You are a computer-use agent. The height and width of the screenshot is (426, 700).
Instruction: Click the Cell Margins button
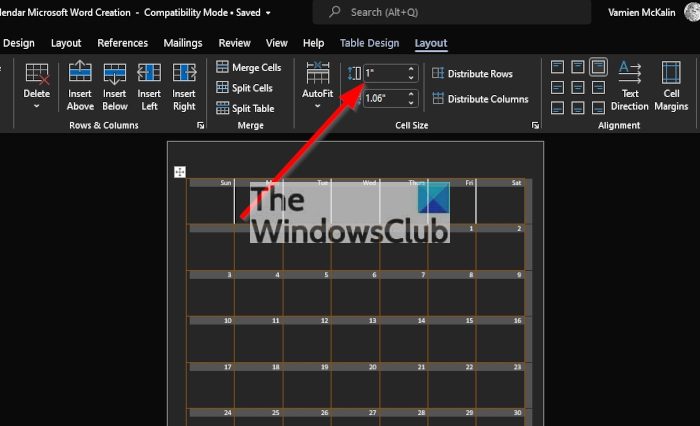[671, 86]
